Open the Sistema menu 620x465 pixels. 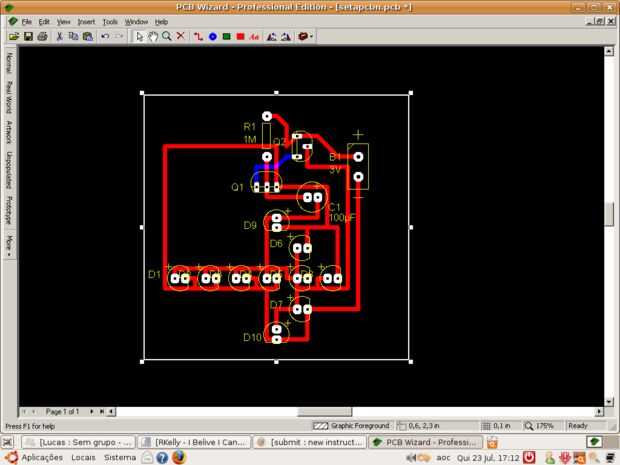[120, 457]
